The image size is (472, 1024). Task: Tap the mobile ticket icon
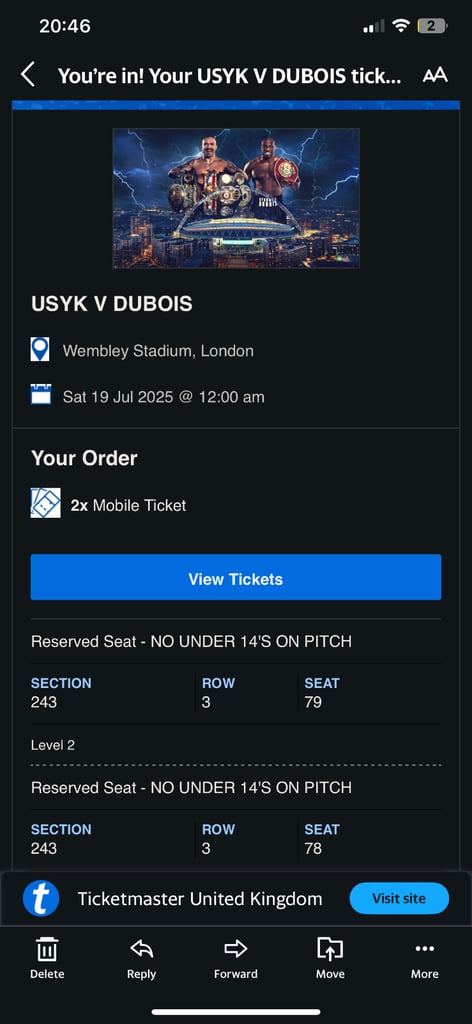coord(46,503)
